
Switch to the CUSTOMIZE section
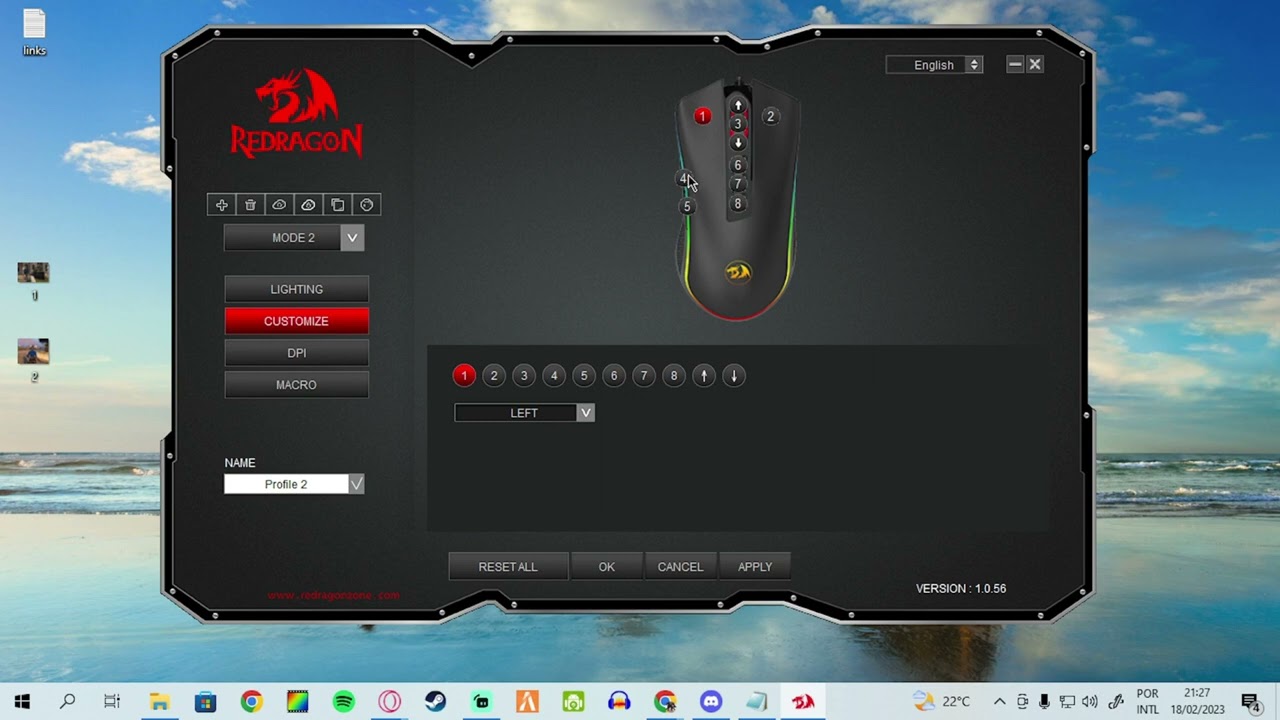coord(296,321)
